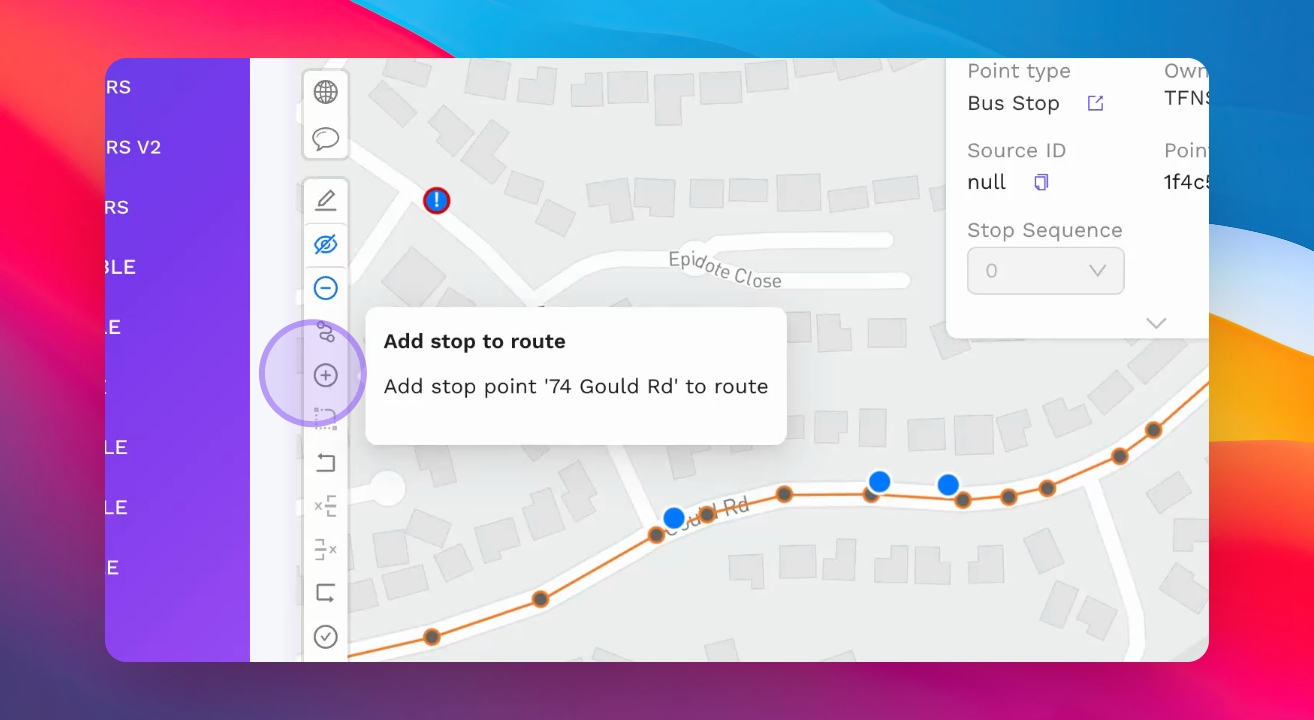Screen dimensions: 1314x720
Task: Open the globe map view button
Action: point(326,92)
